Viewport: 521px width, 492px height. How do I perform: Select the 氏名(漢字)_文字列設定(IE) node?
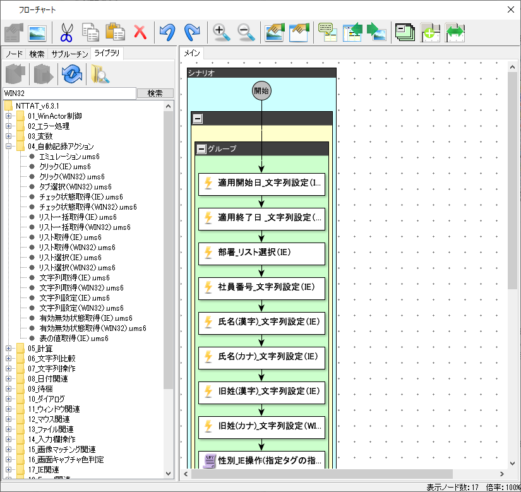pos(261,323)
